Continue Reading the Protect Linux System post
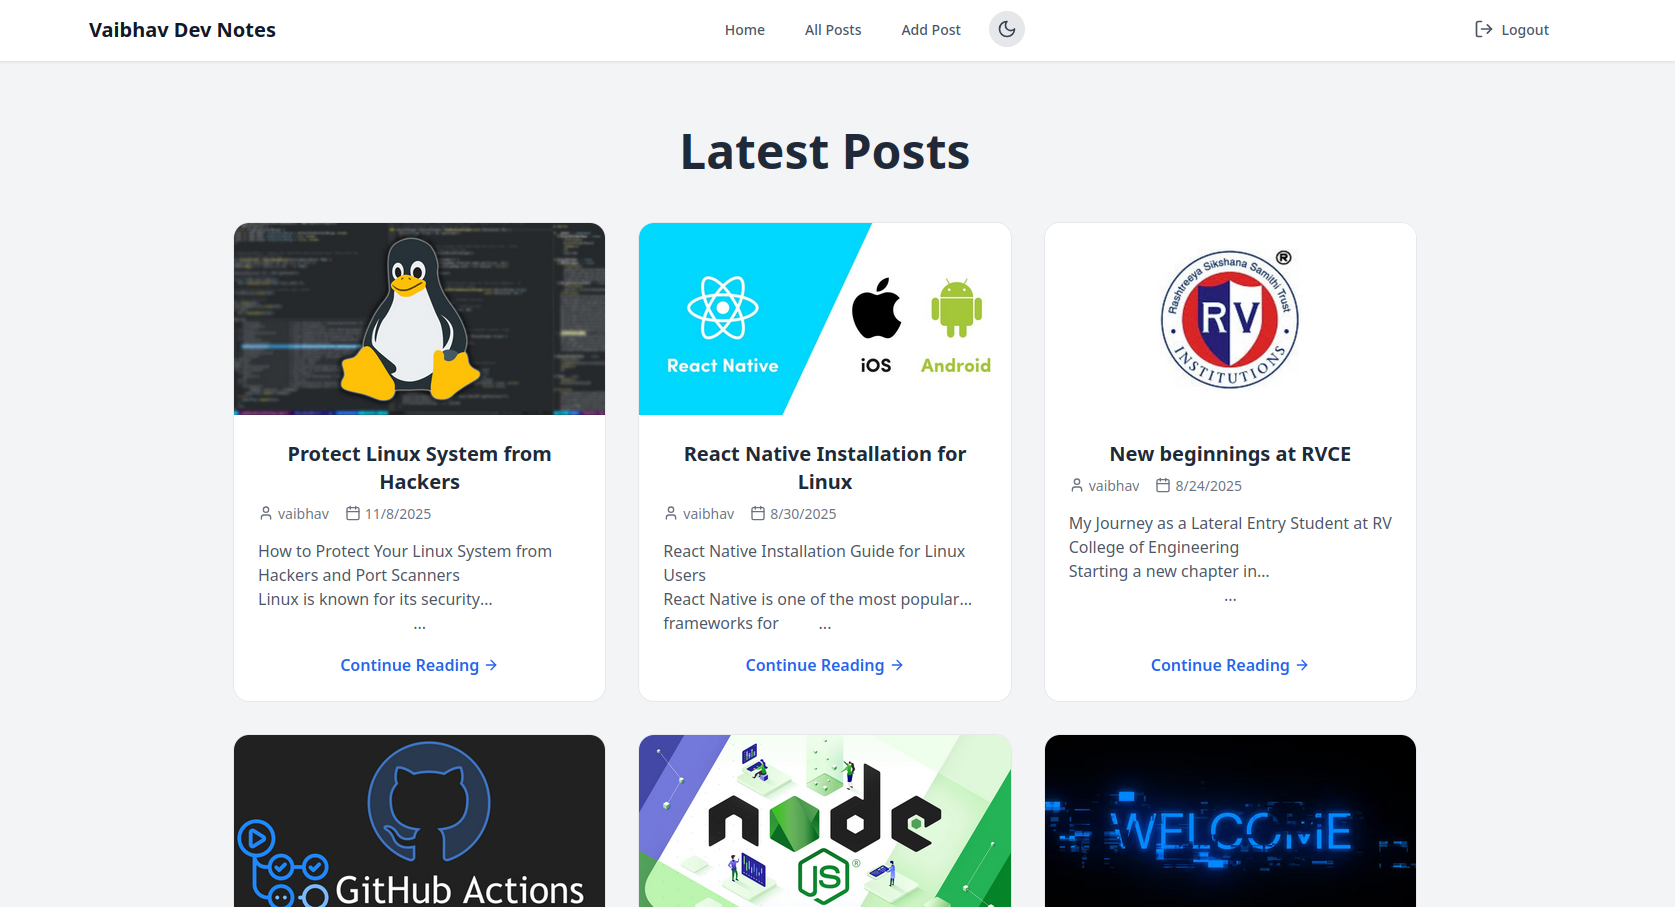Image resolution: width=1675 pixels, height=907 pixels. pos(418,665)
